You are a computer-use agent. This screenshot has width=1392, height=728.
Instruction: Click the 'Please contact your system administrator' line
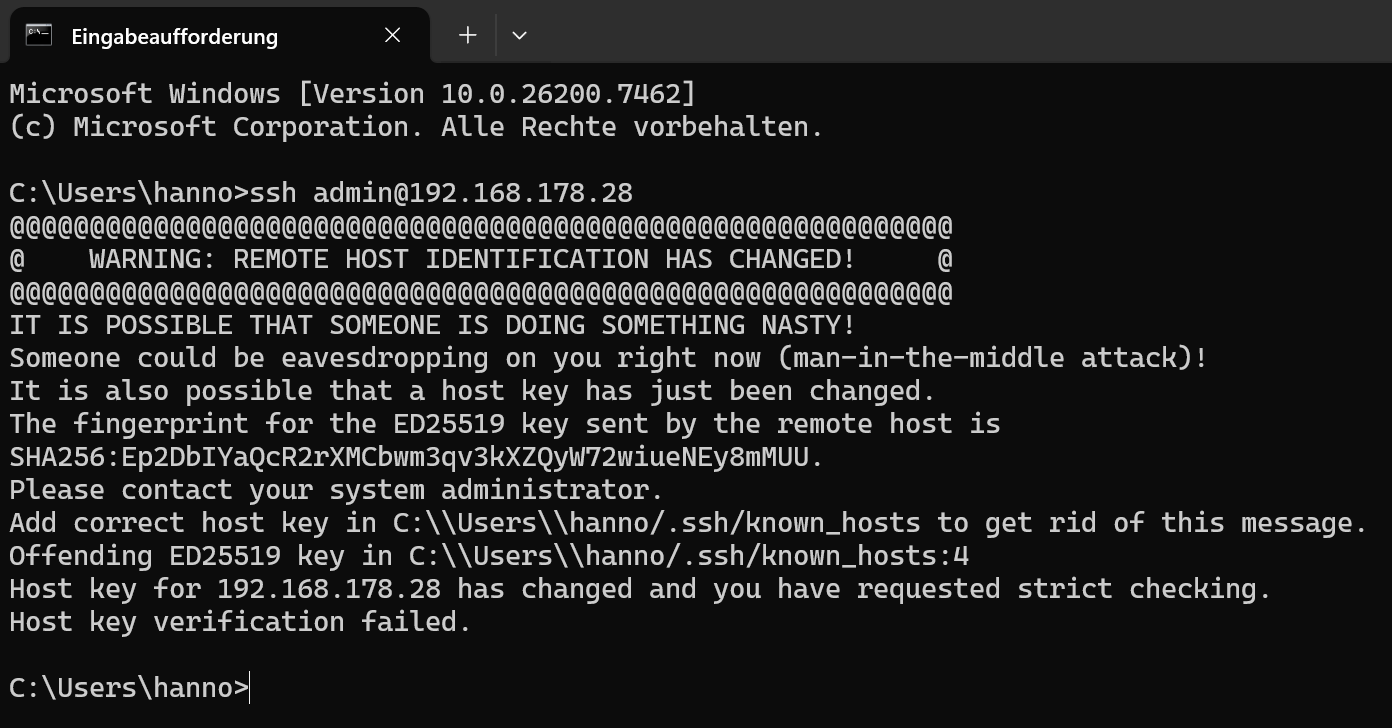pyautogui.click(x=336, y=490)
